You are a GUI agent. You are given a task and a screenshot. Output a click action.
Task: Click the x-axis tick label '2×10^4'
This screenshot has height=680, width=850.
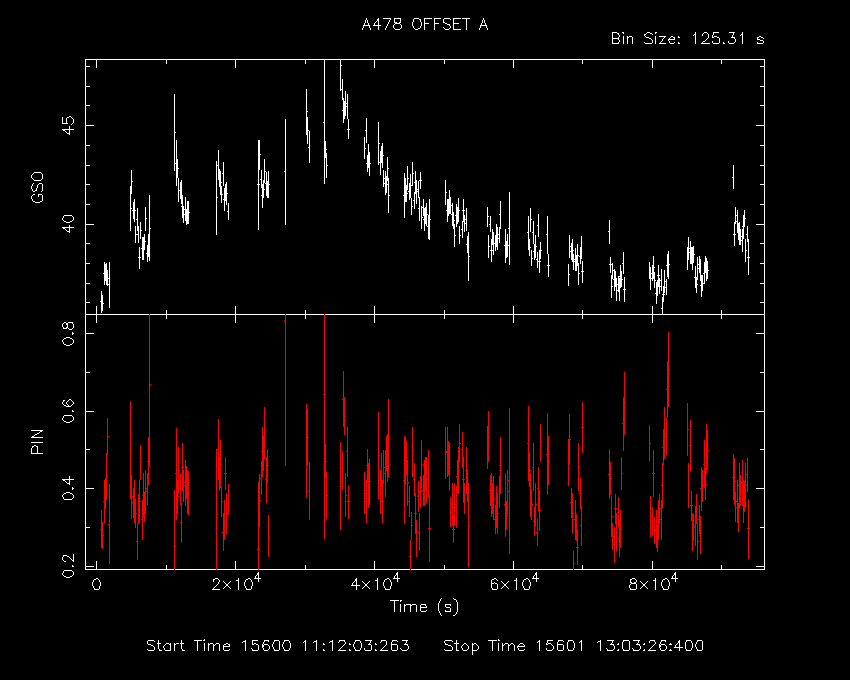[236, 583]
